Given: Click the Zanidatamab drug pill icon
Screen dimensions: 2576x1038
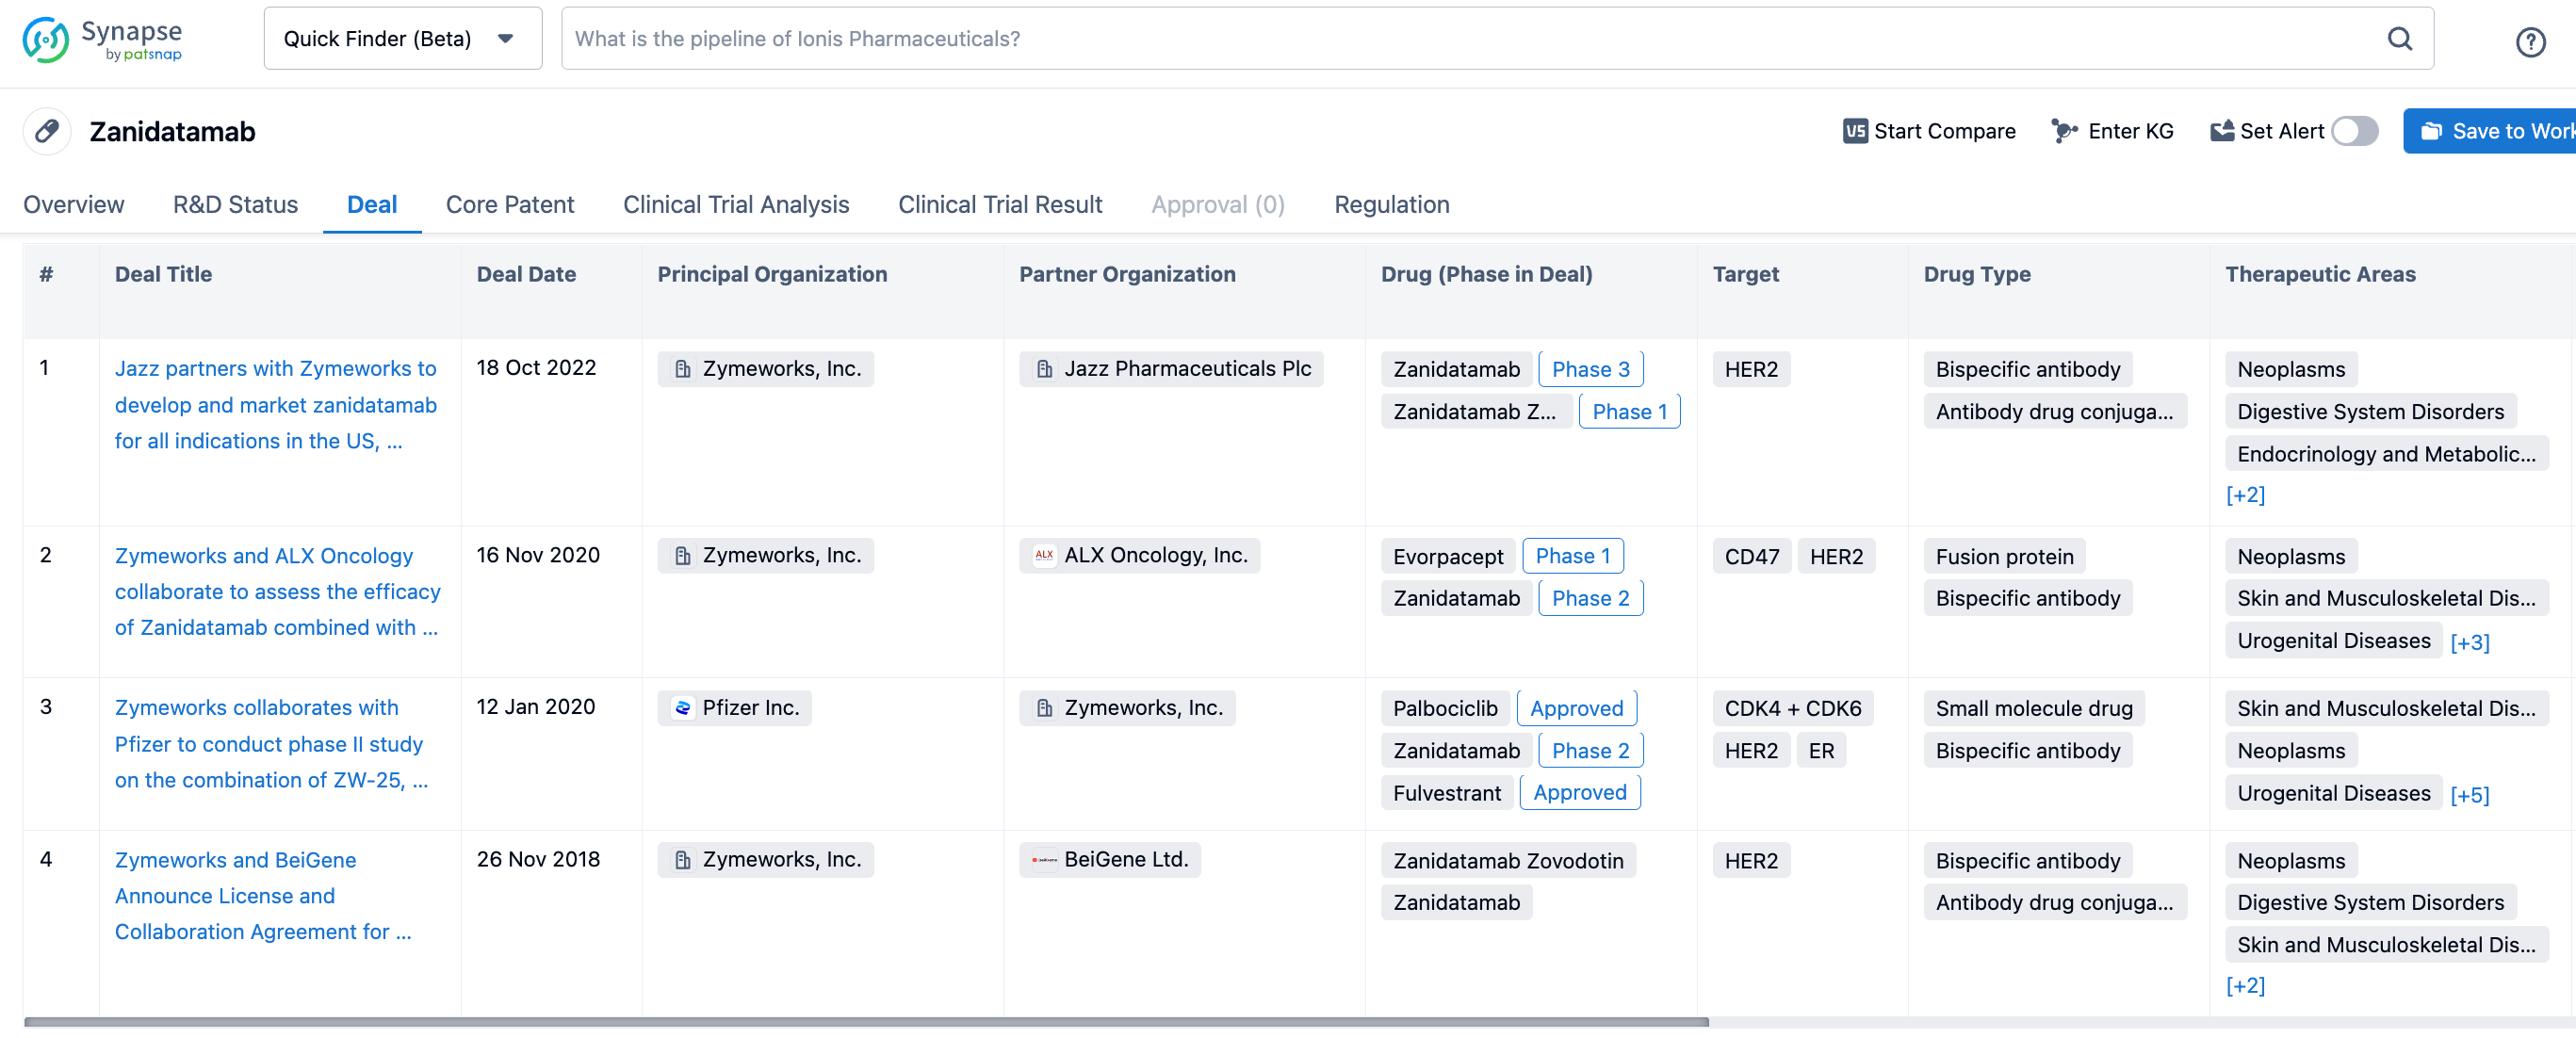Looking at the screenshot, I should click(x=47, y=131).
